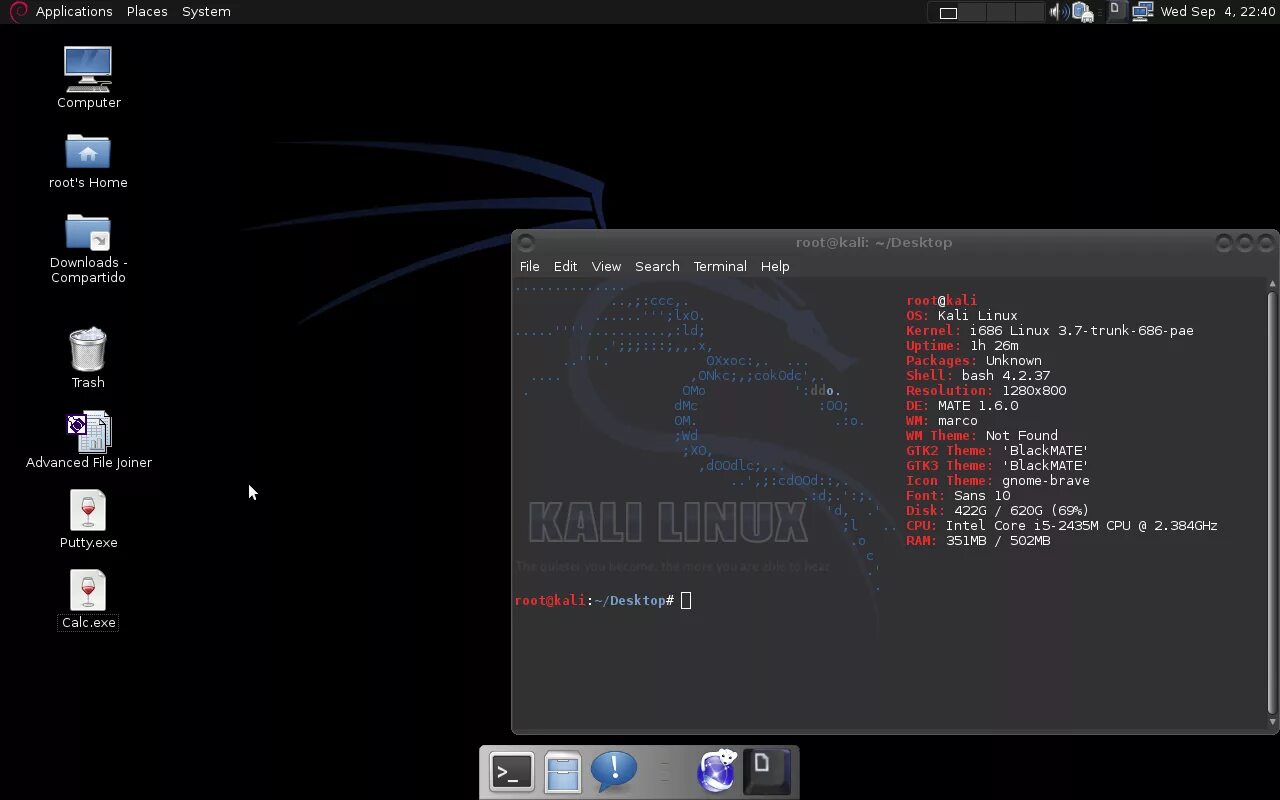Switch to the third workspace in switcher
This screenshot has height=800, width=1280.
1002,12
